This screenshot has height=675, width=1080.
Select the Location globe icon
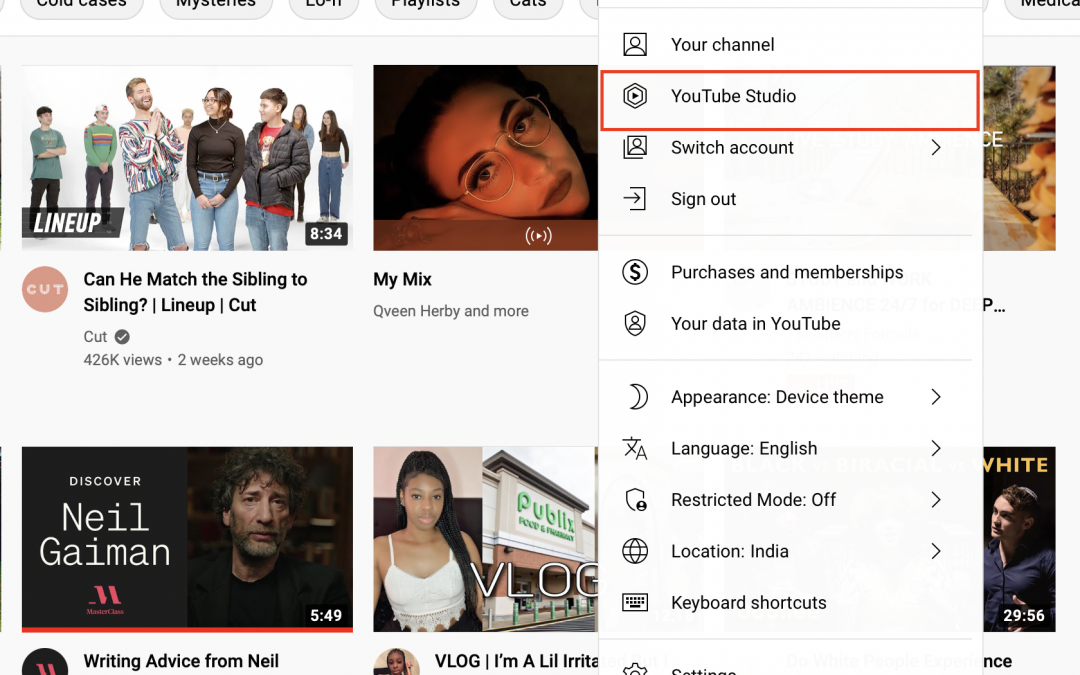tap(638, 551)
